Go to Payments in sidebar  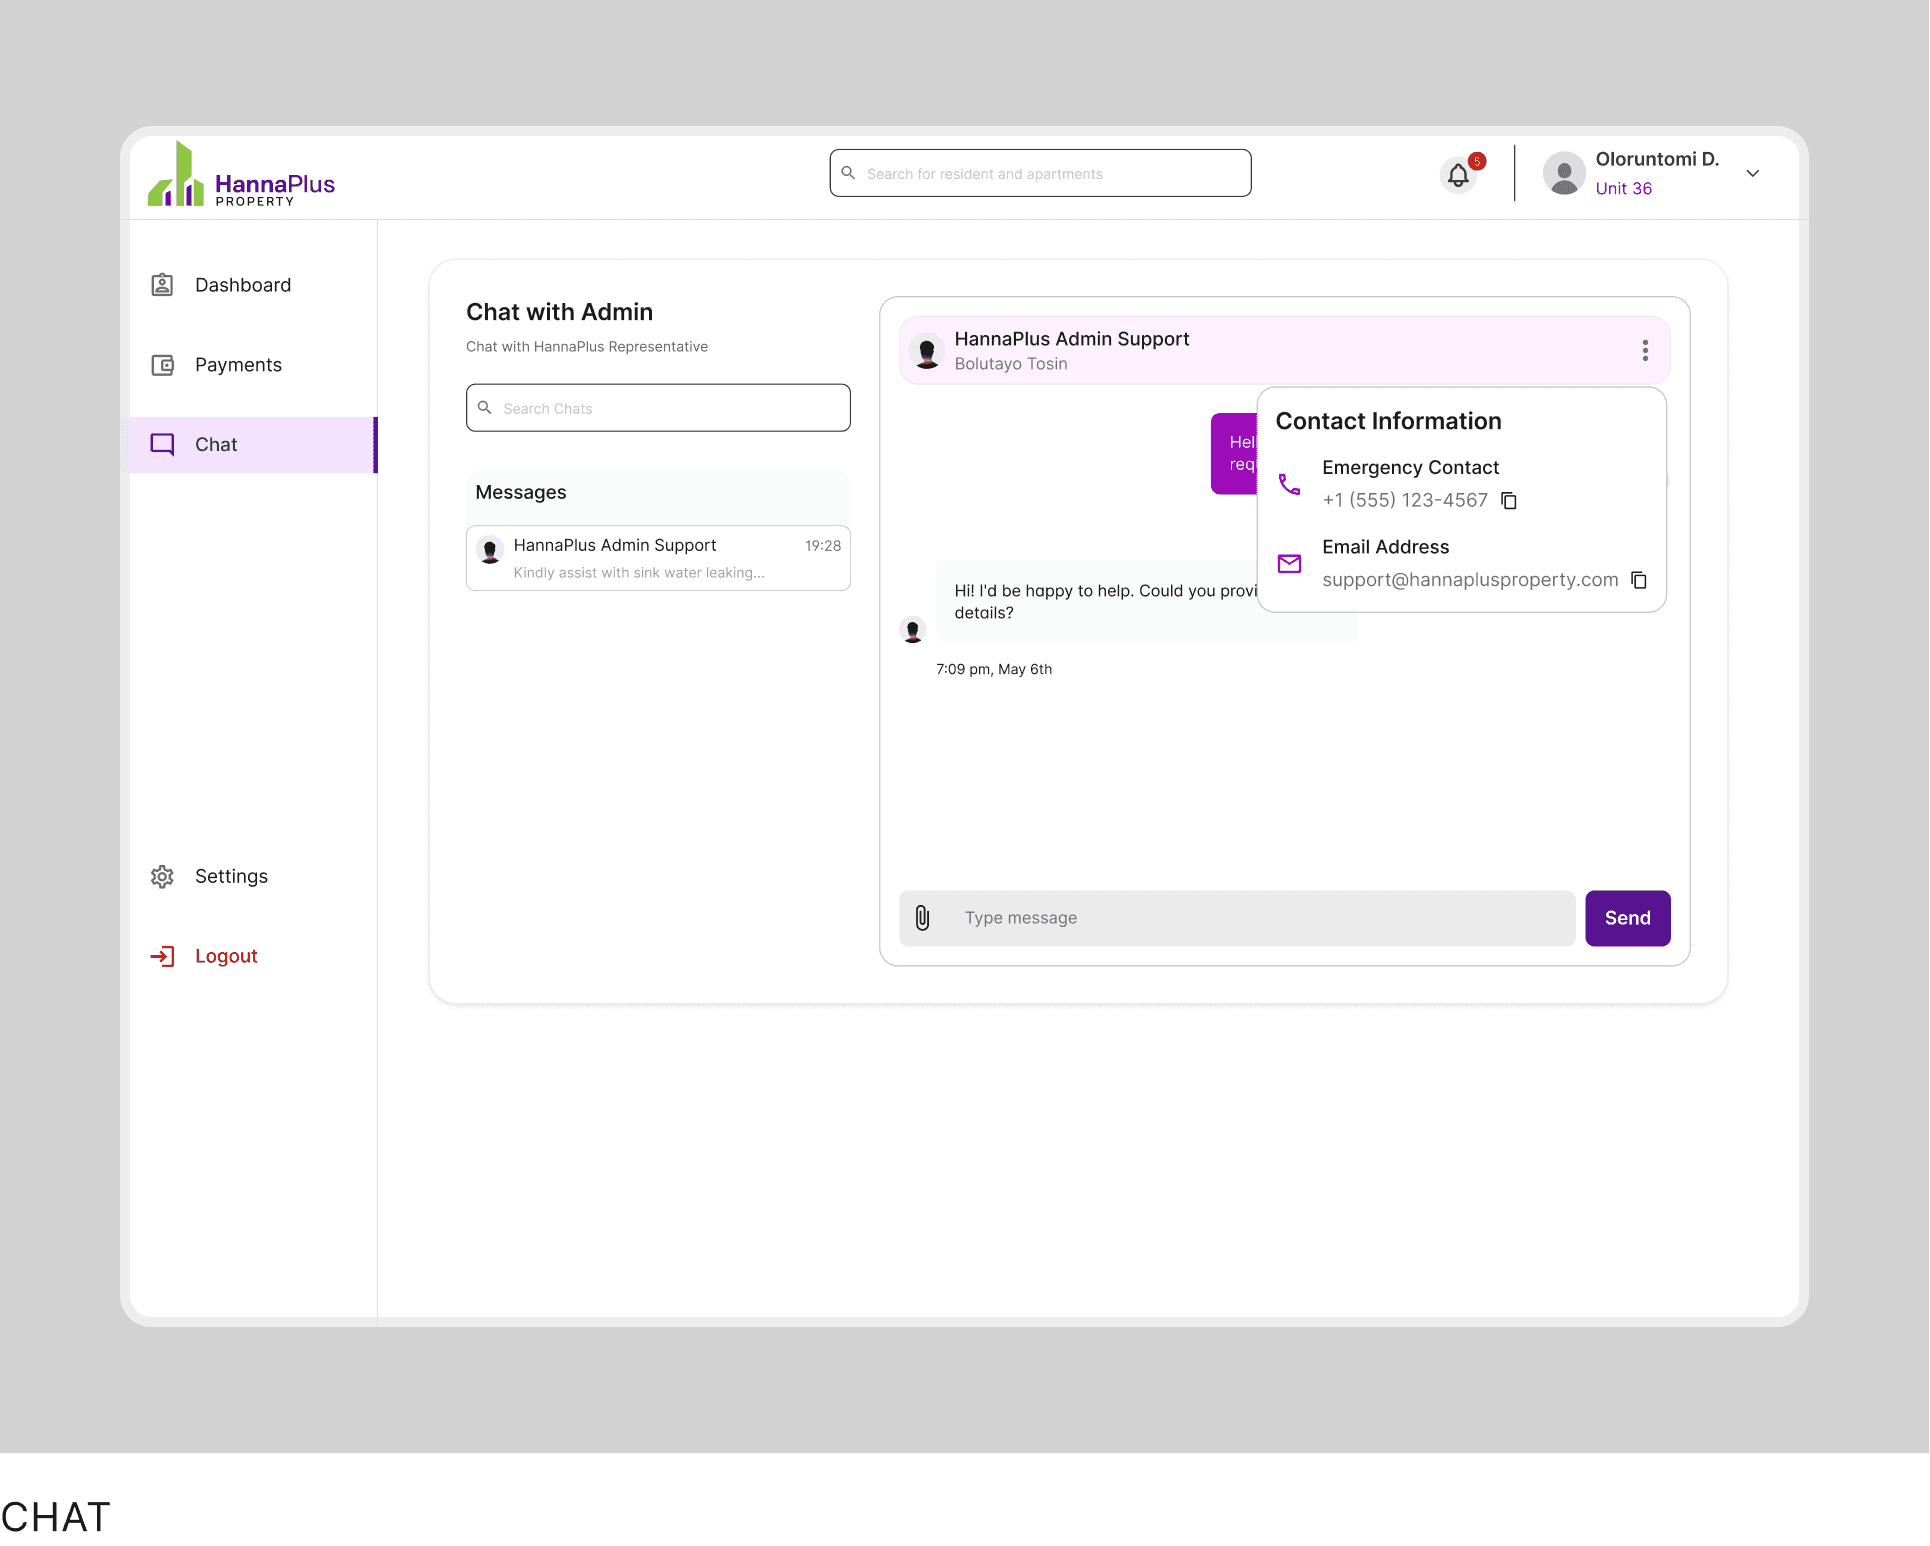tap(238, 365)
